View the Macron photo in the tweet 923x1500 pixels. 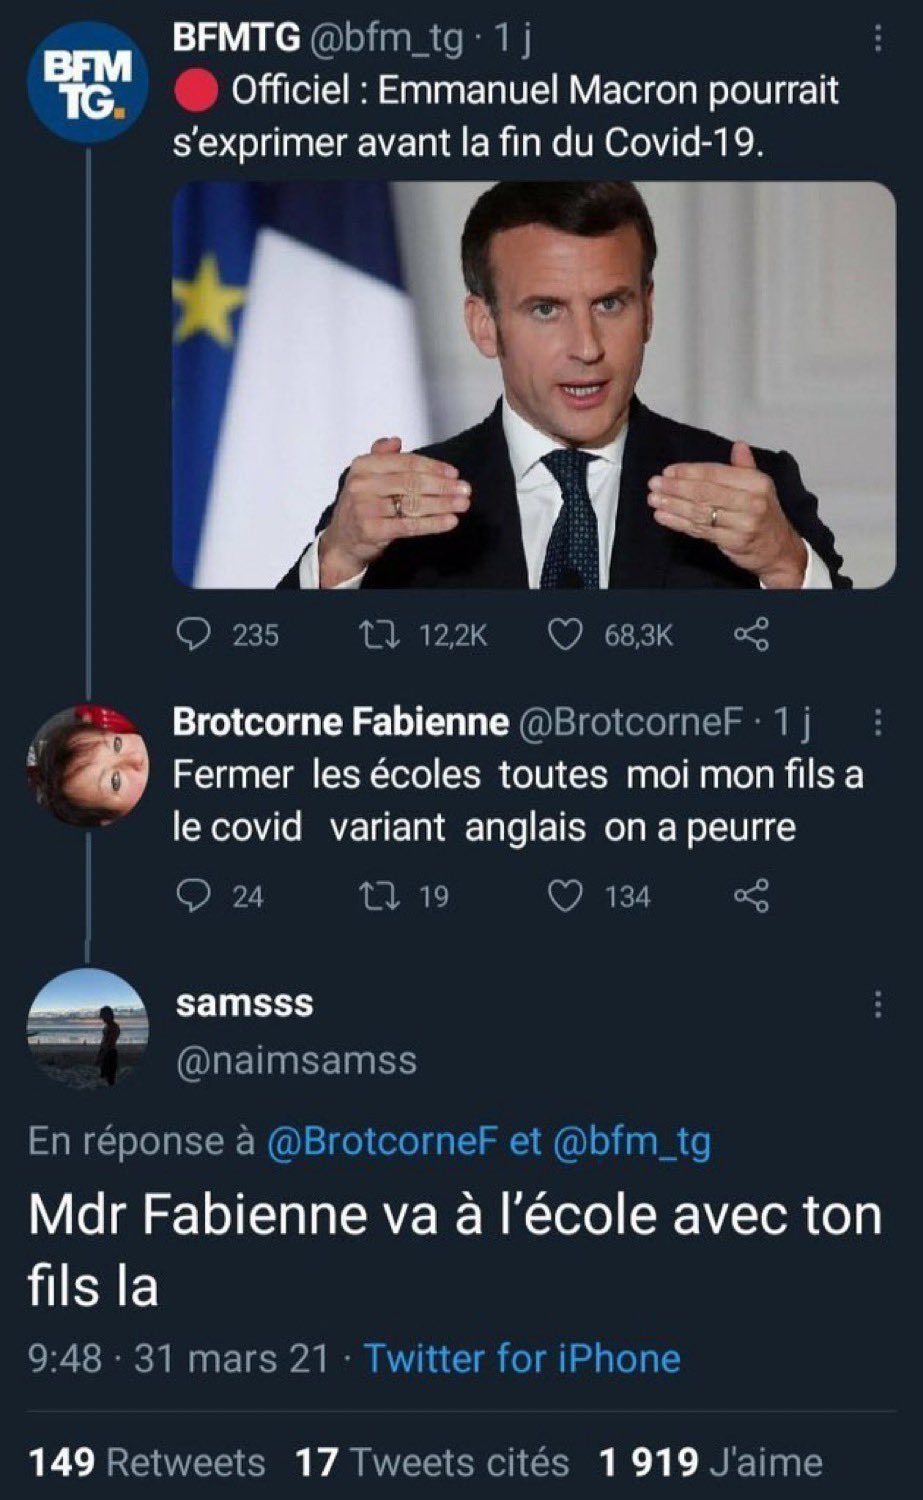tap(534, 385)
